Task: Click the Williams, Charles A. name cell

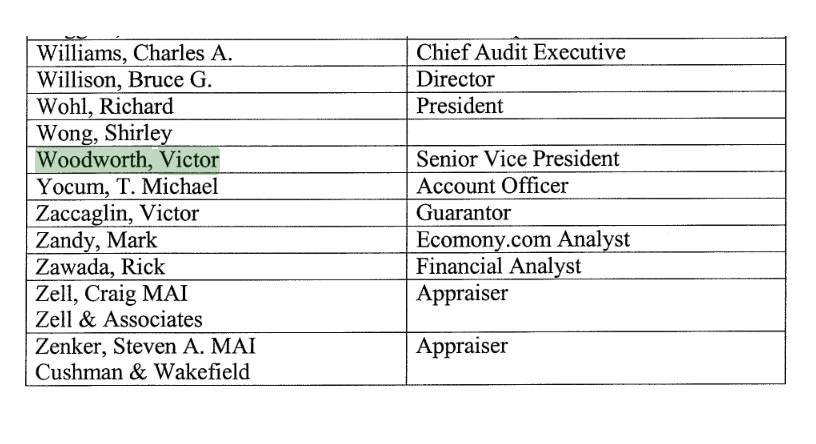Action: (x=216, y=53)
